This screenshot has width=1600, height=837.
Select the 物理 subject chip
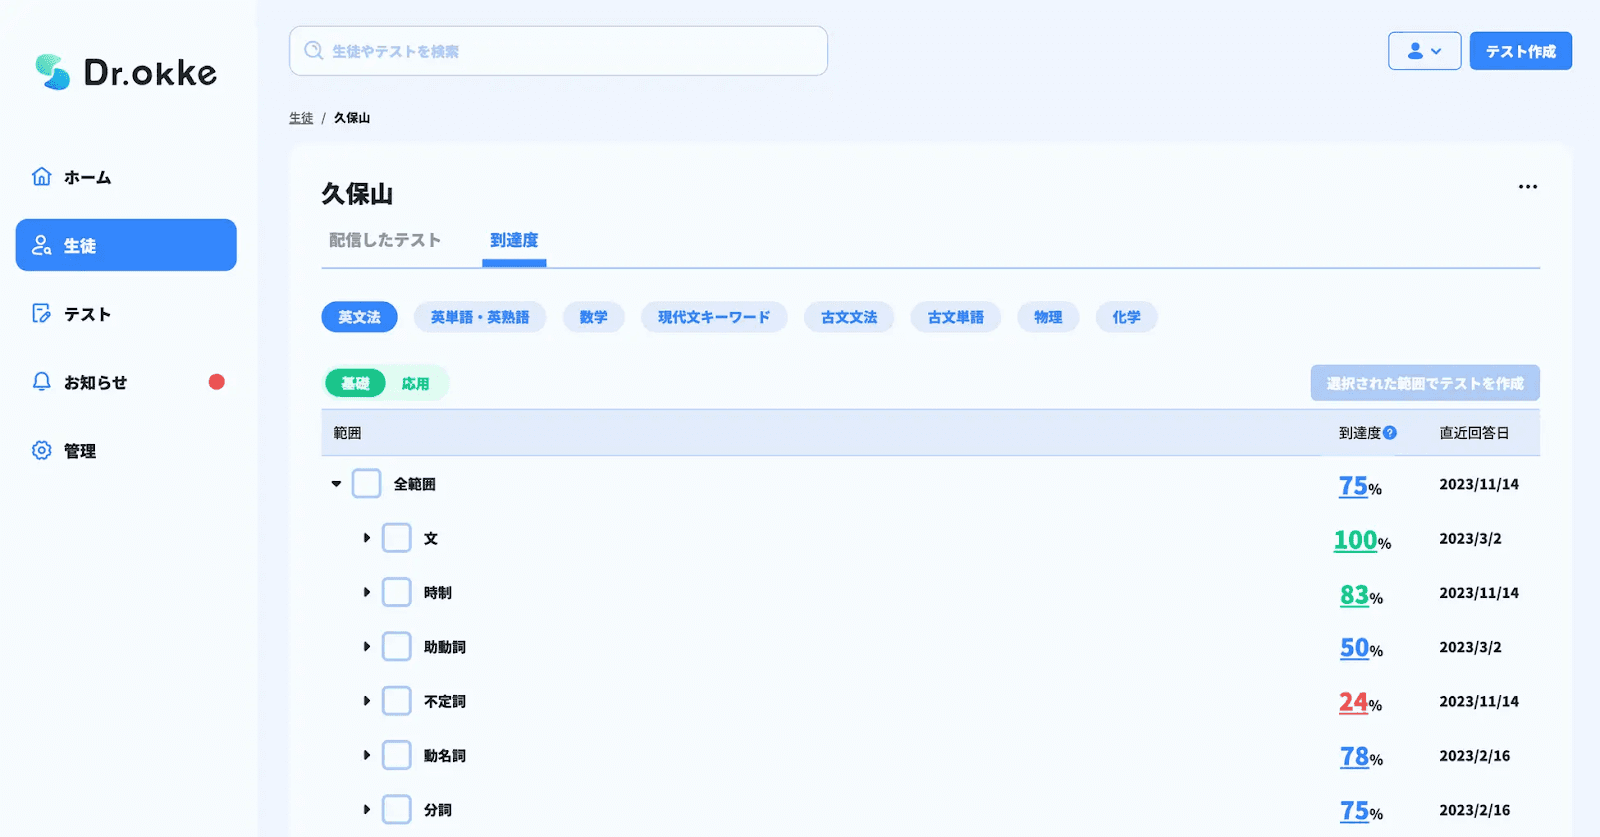(1048, 317)
